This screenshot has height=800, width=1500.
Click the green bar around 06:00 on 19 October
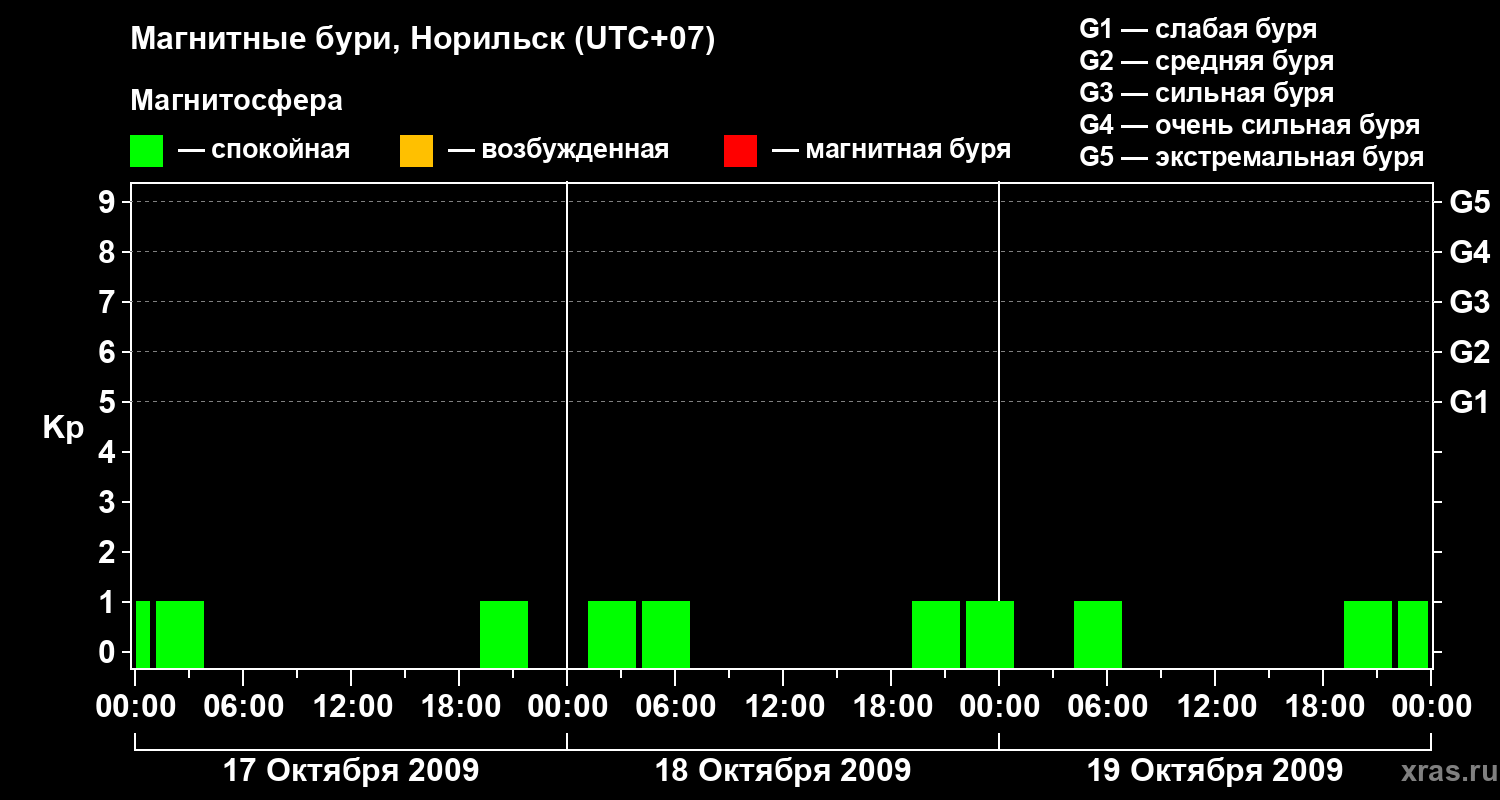1098,634
